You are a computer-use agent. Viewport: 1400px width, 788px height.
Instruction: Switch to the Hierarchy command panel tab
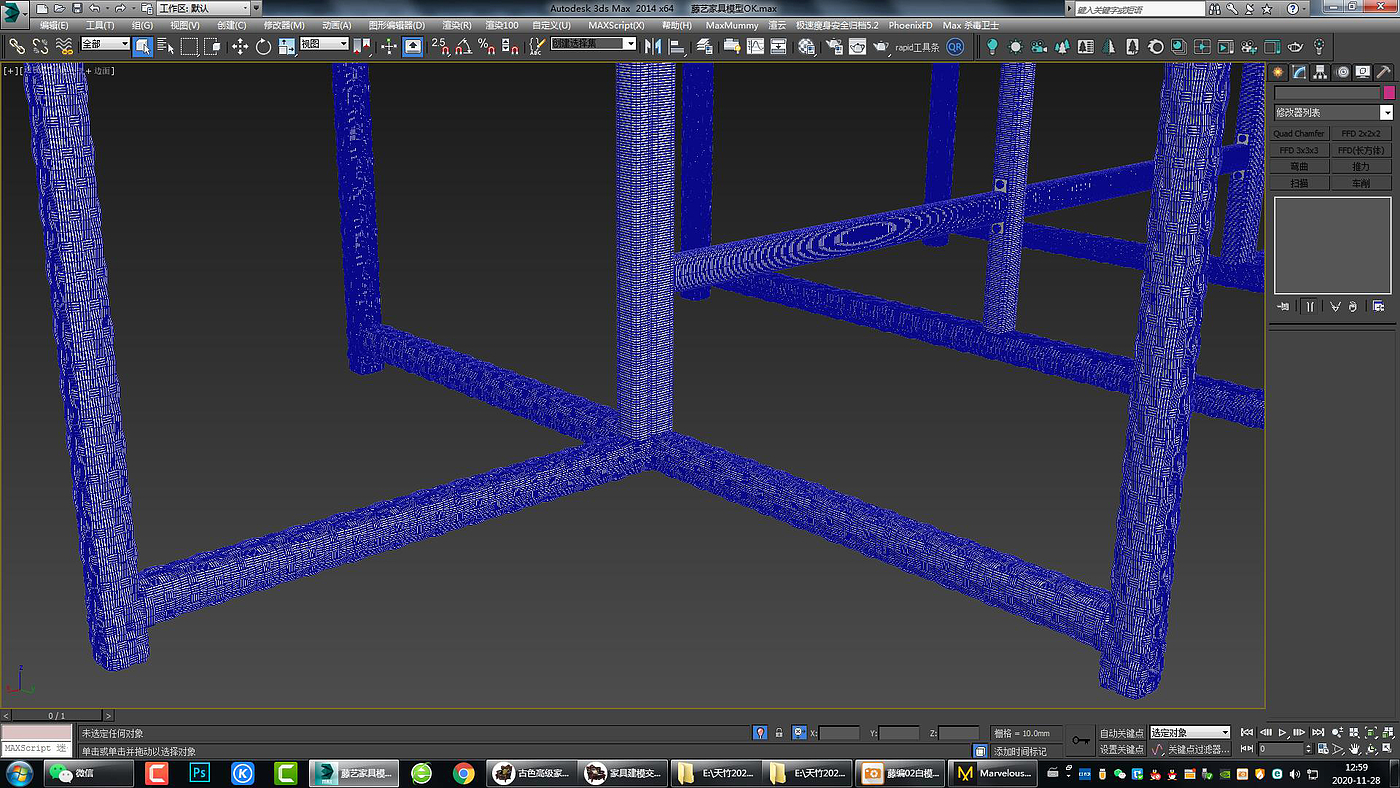click(x=1320, y=72)
